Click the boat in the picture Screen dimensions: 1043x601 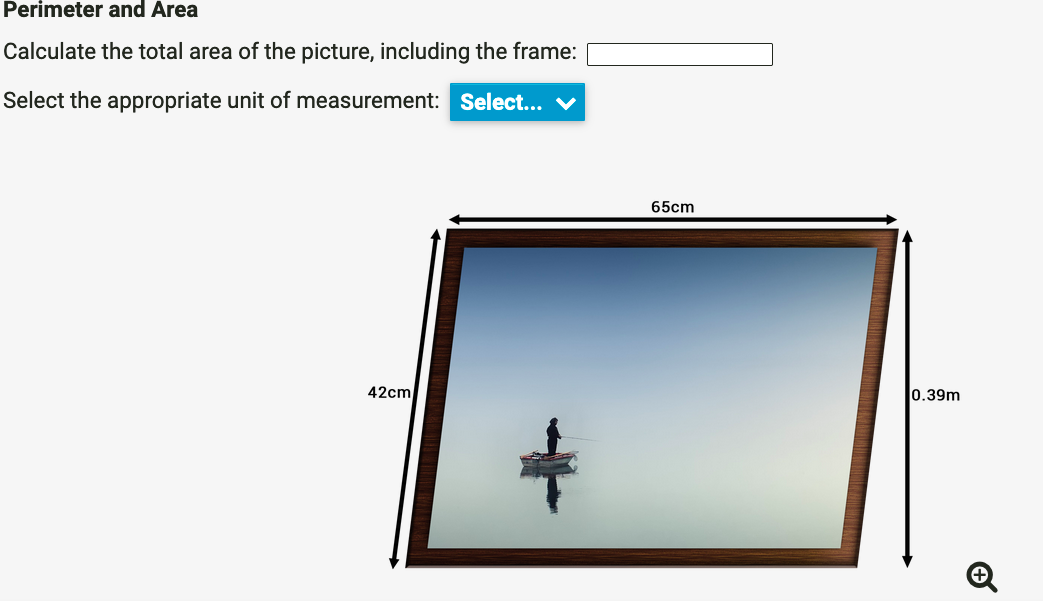[x=548, y=460]
